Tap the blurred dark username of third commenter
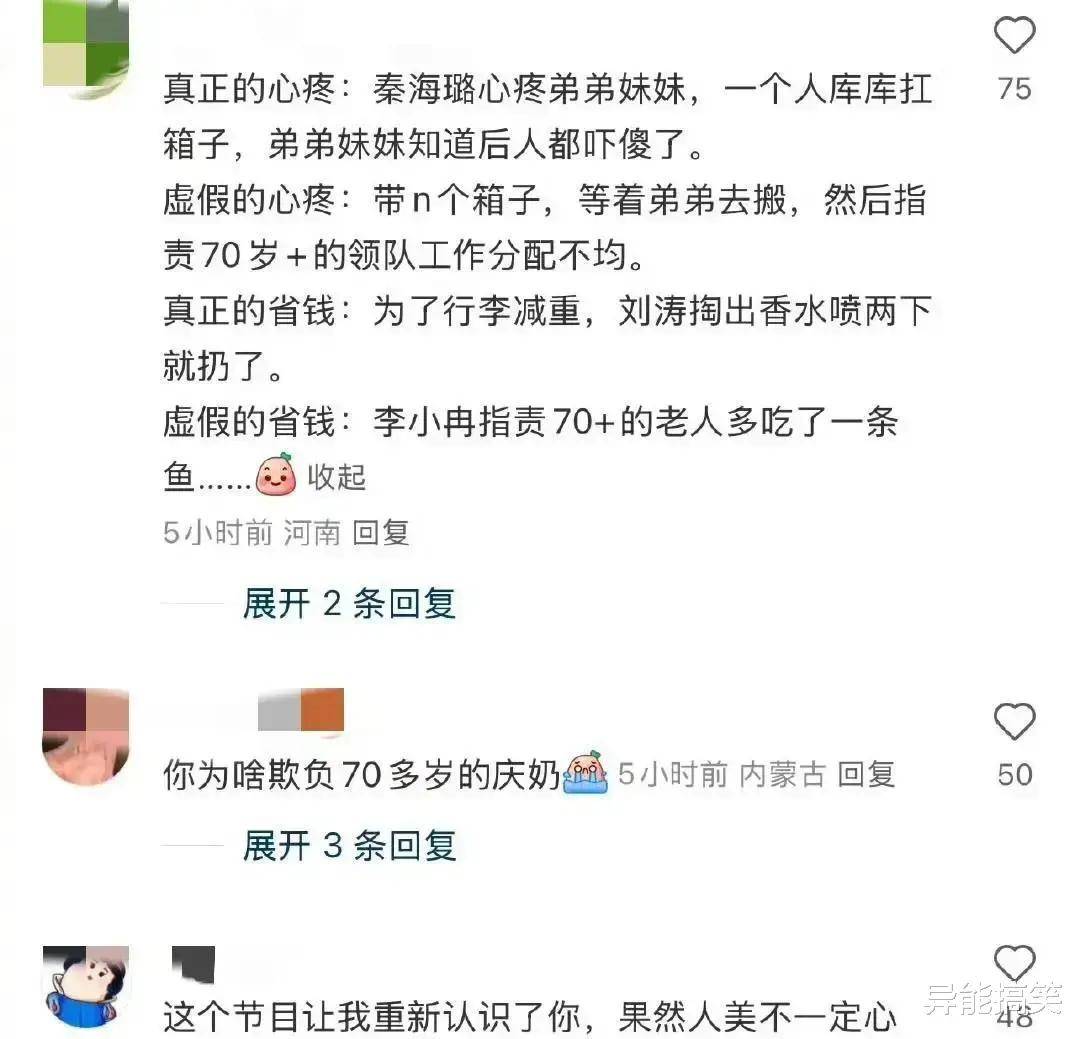The height and width of the screenshot is (1039, 1080). [x=194, y=964]
